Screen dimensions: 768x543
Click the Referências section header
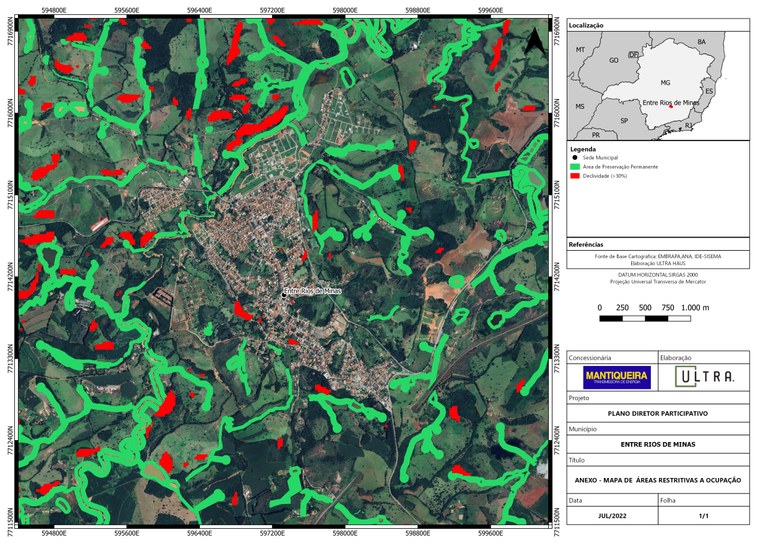(586, 244)
